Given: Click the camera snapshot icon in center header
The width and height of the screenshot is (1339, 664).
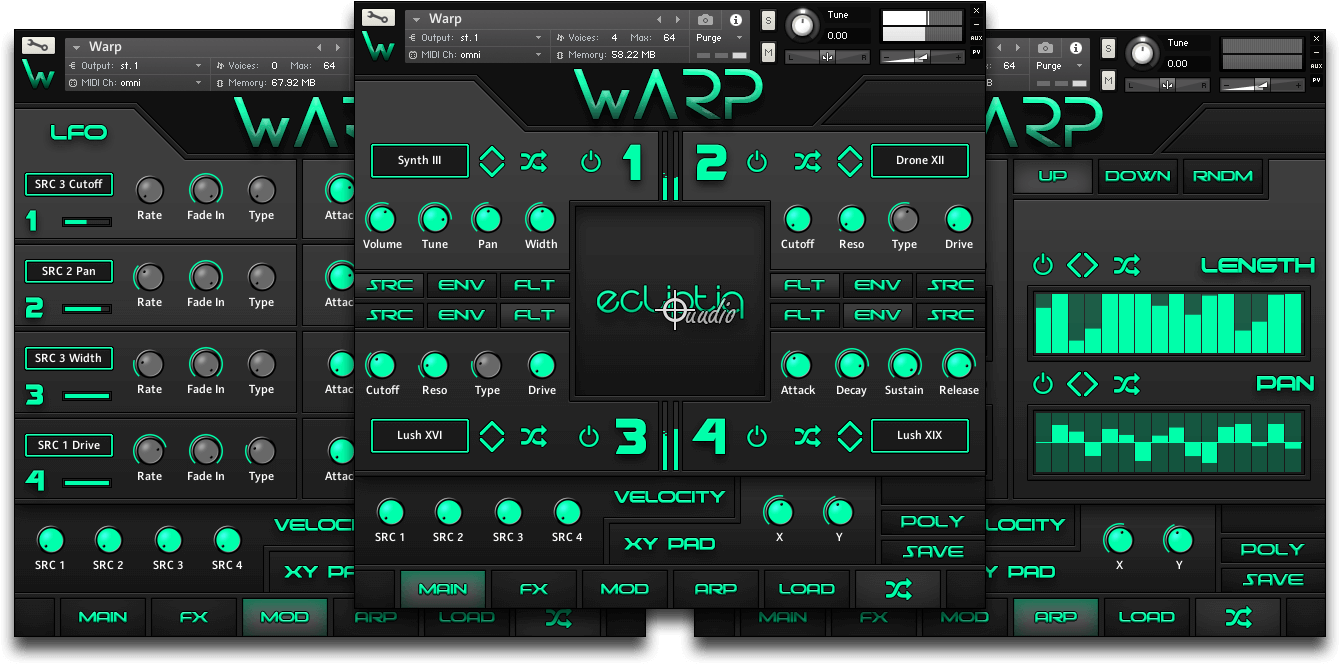Looking at the screenshot, I should point(705,20).
